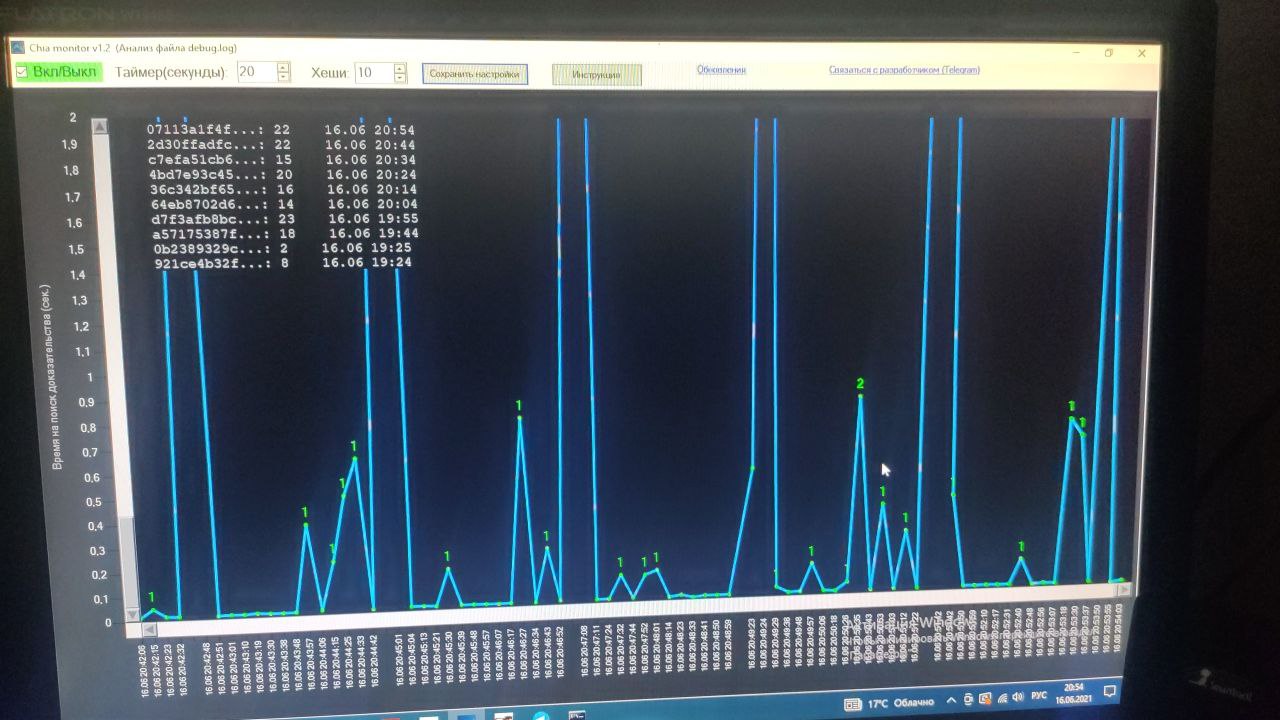This screenshot has width=1280, height=720.
Task: Decrease the Таймер seconds with down arrow
Action: (x=283, y=77)
